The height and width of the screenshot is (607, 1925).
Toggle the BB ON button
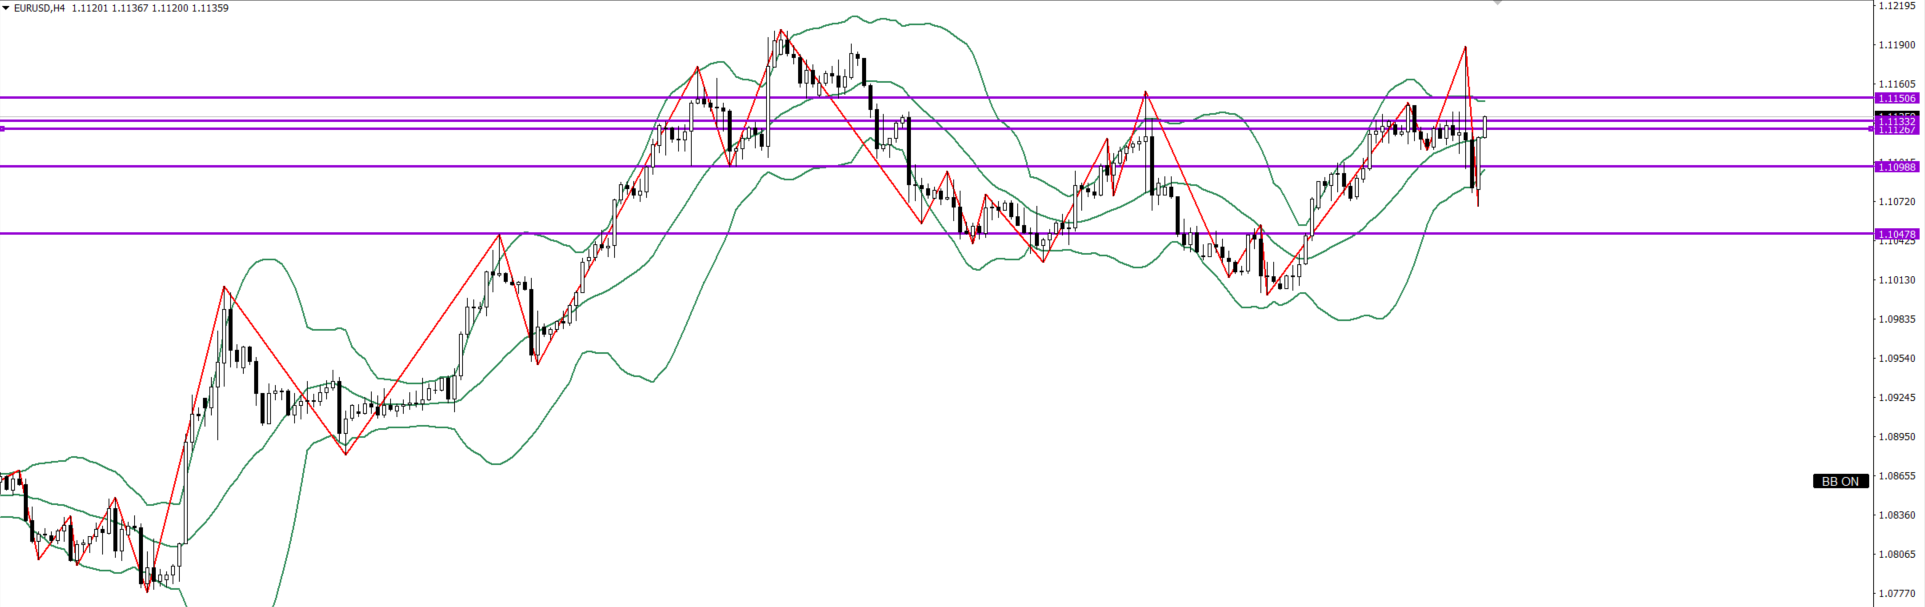(1840, 481)
